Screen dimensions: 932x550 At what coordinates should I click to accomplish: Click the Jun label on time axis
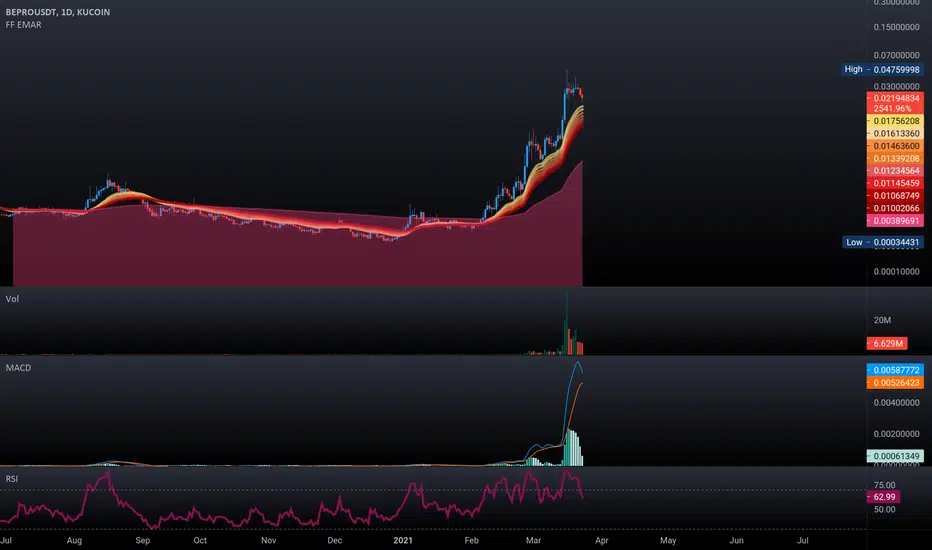736,540
